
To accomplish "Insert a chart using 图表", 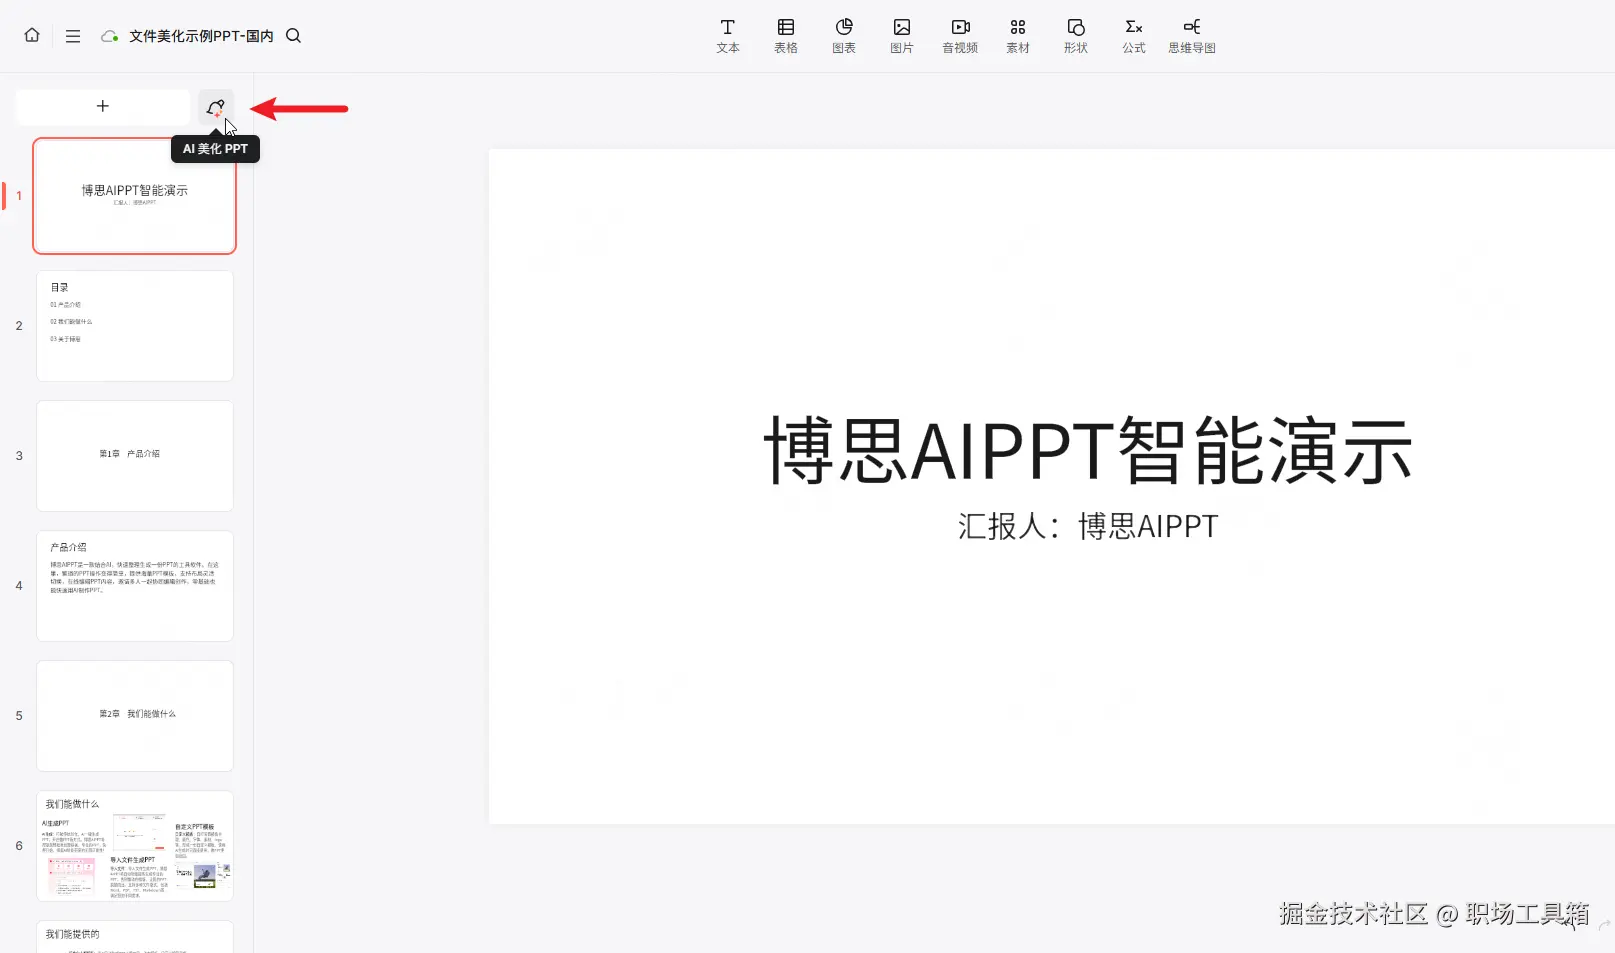I will pyautogui.click(x=844, y=36).
